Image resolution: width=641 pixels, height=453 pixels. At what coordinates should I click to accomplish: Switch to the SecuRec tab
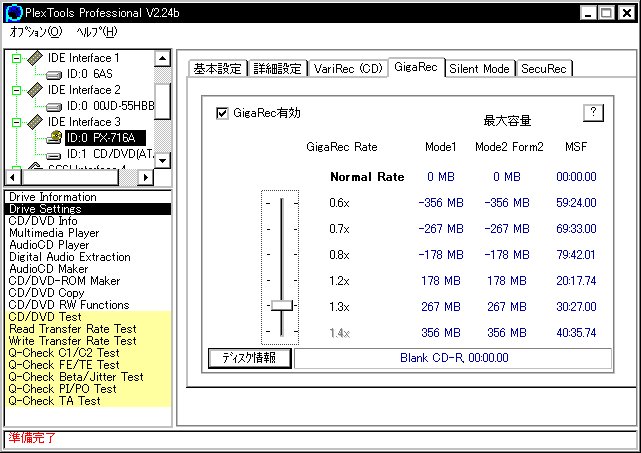point(544,68)
